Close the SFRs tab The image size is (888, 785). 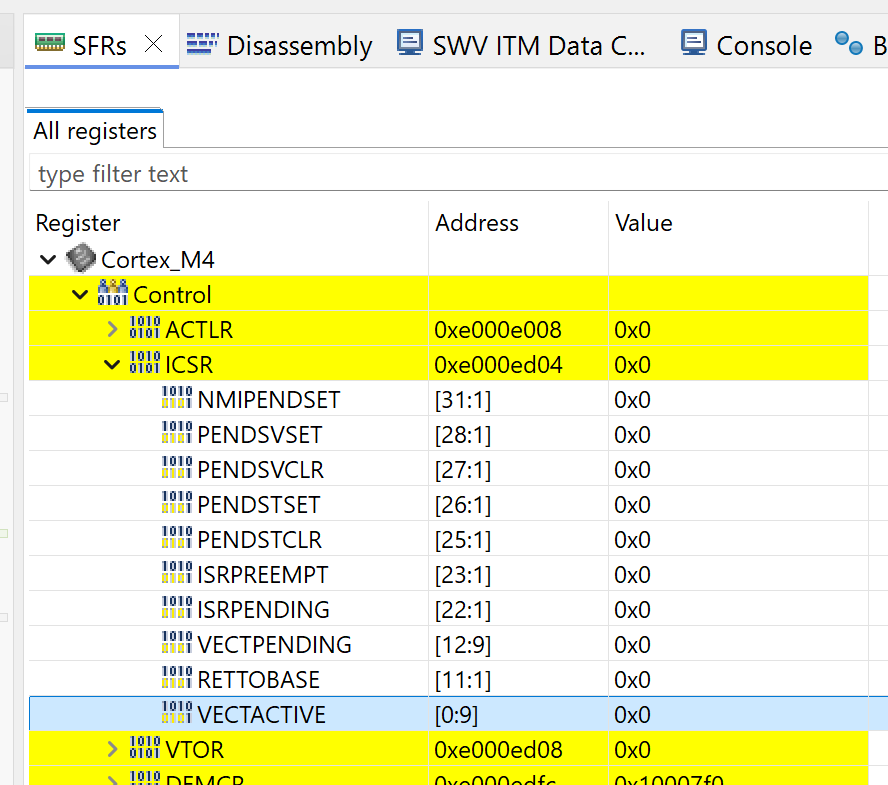[x=153, y=44]
